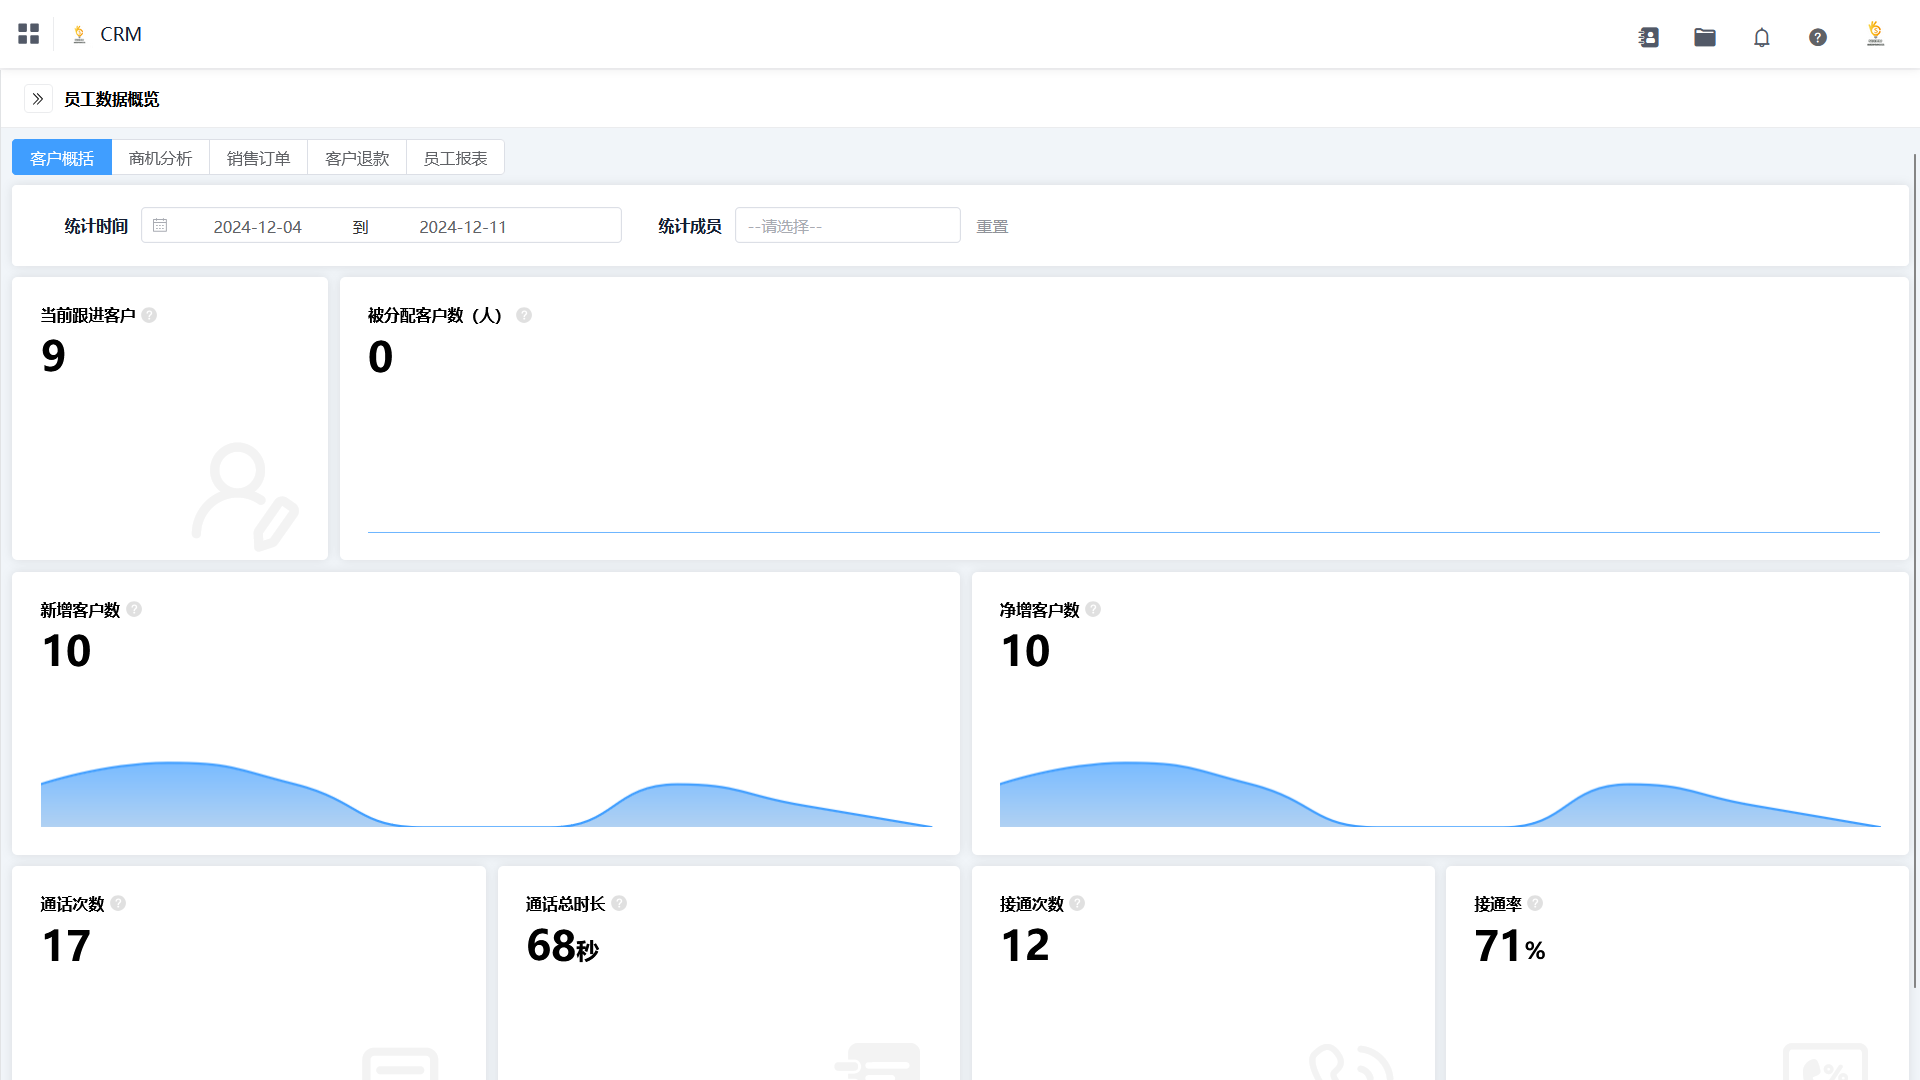Switch to the 销售订单 tab
1920x1080 pixels.
tap(258, 158)
